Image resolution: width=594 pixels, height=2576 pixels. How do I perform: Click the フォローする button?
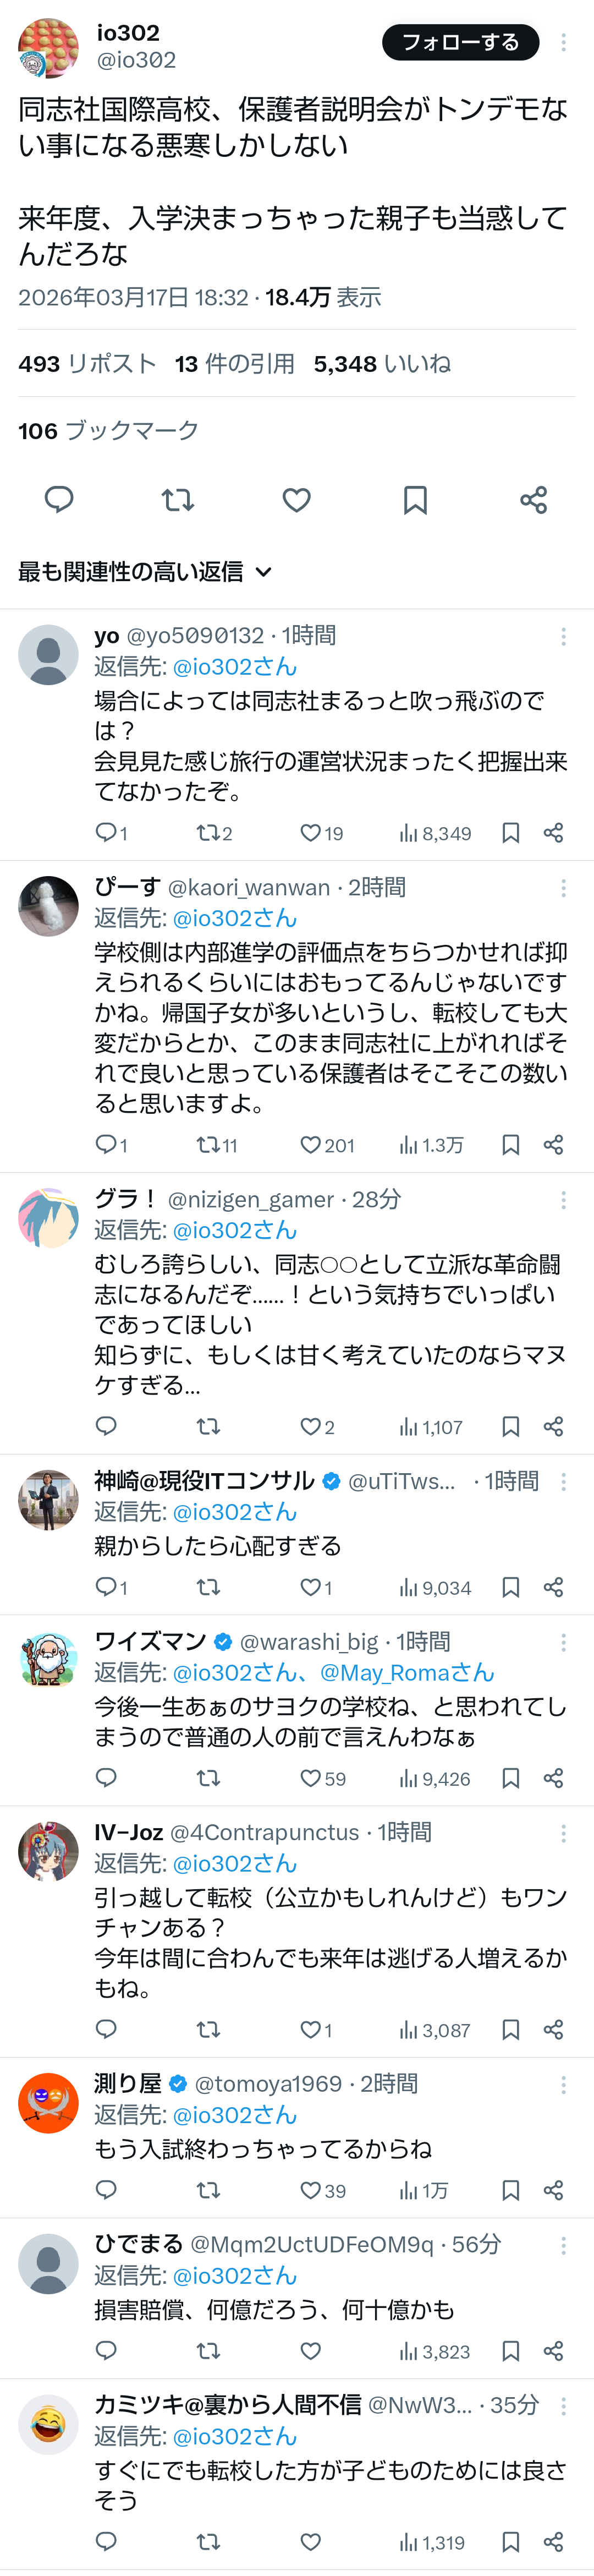tap(460, 42)
